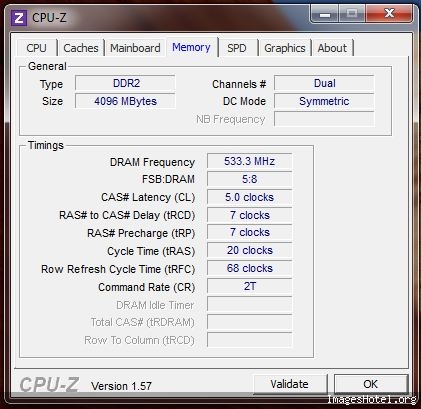Open the About tab
The width and height of the screenshot is (421, 409).
332,48
